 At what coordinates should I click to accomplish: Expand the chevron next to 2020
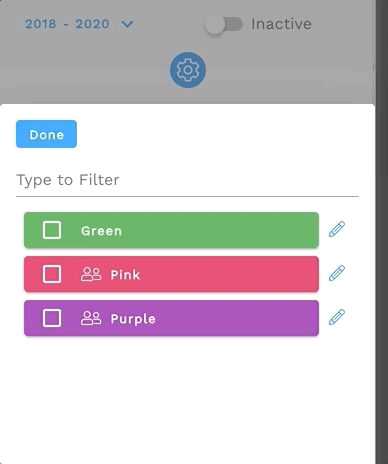pos(127,24)
